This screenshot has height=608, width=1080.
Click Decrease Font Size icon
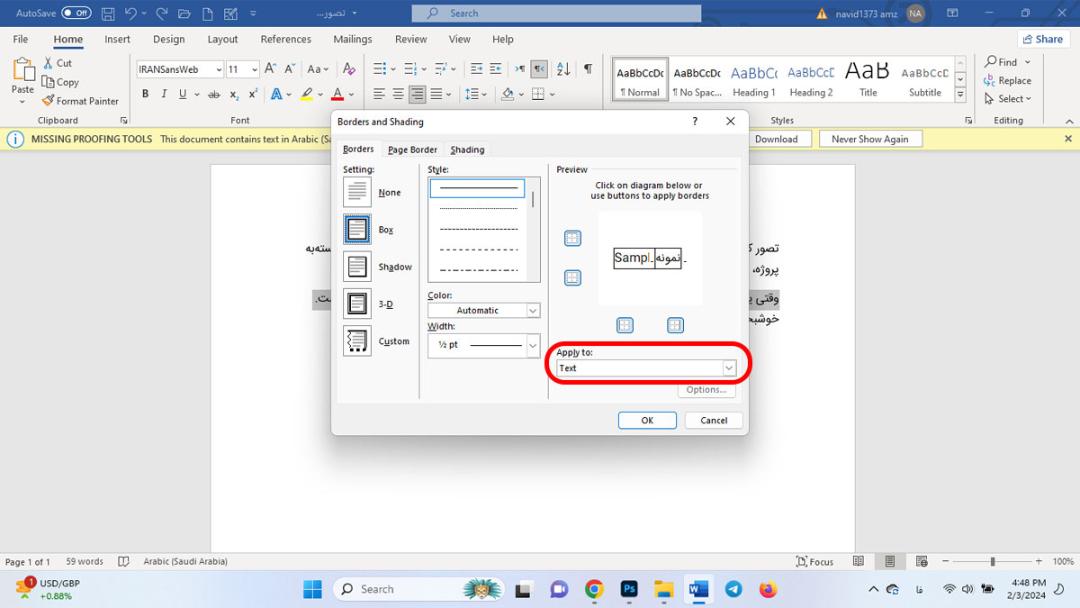coord(290,69)
